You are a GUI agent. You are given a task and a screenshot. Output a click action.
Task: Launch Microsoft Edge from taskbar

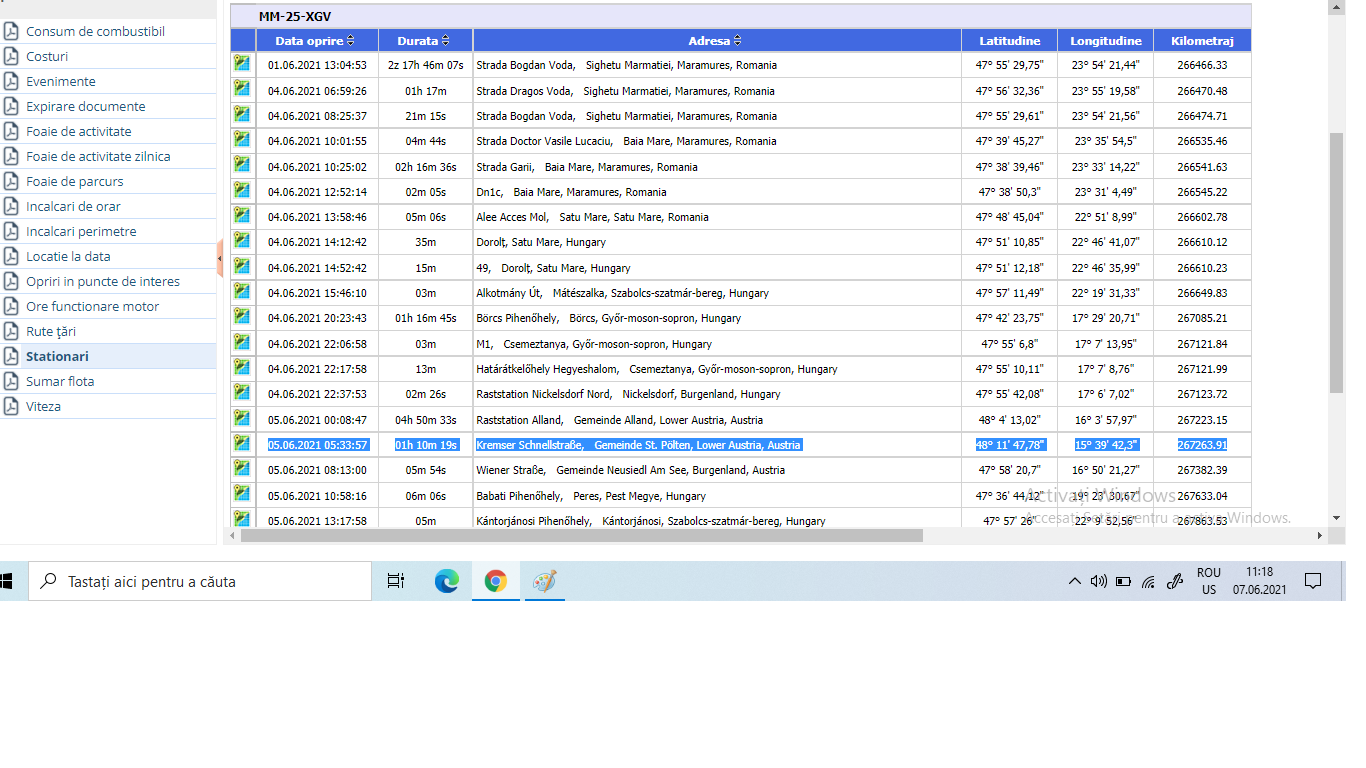click(446, 581)
